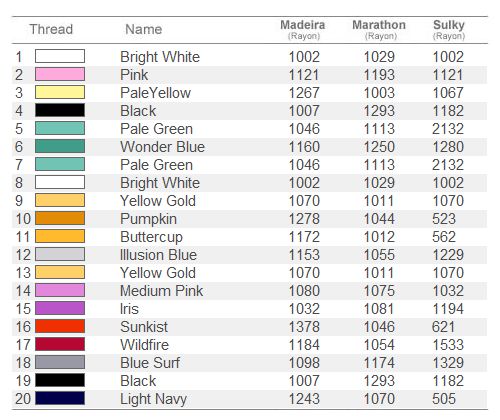Select the Pumpkin orange swatch
500x420 pixels.
60,218
